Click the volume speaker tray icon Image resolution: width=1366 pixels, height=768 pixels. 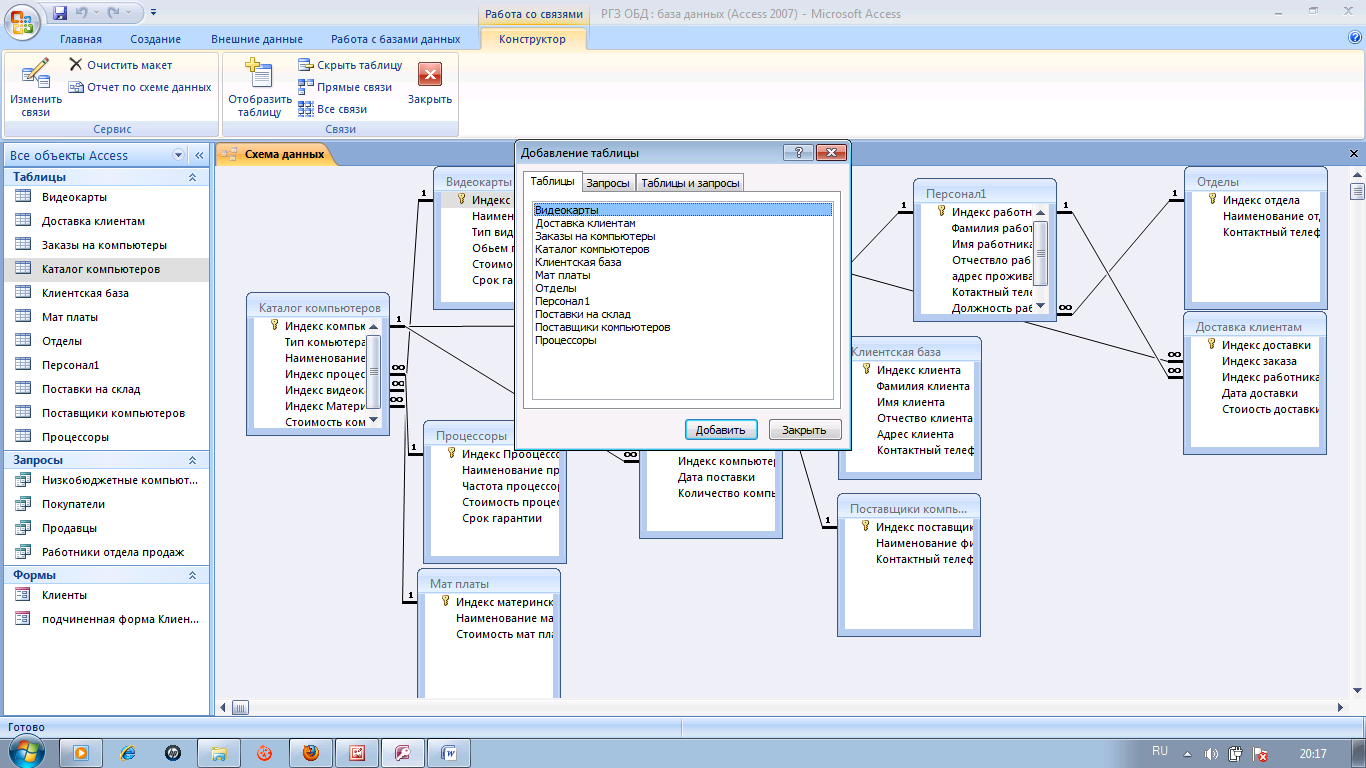(x=1212, y=753)
